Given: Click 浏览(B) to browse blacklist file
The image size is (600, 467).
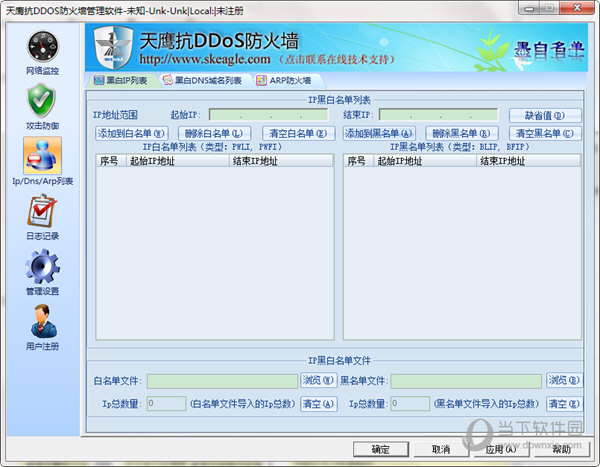Looking at the screenshot, I should [x=564, y=380].
